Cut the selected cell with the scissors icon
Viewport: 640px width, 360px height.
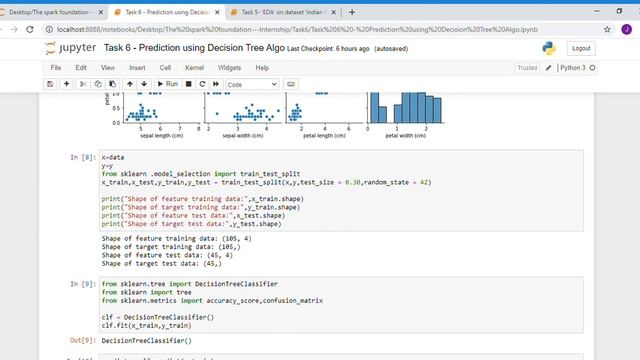tap(83, 84)
